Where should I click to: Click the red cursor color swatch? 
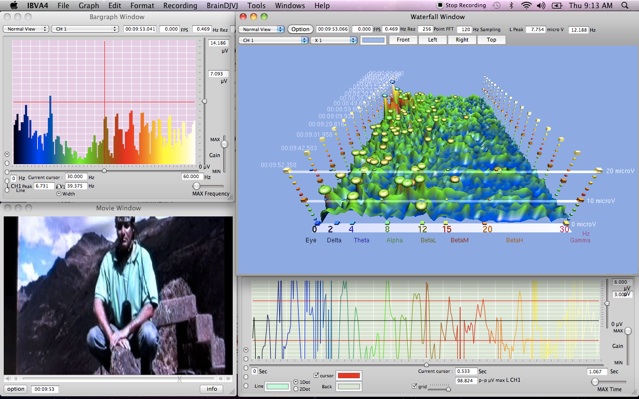click(x=348, y=375)
